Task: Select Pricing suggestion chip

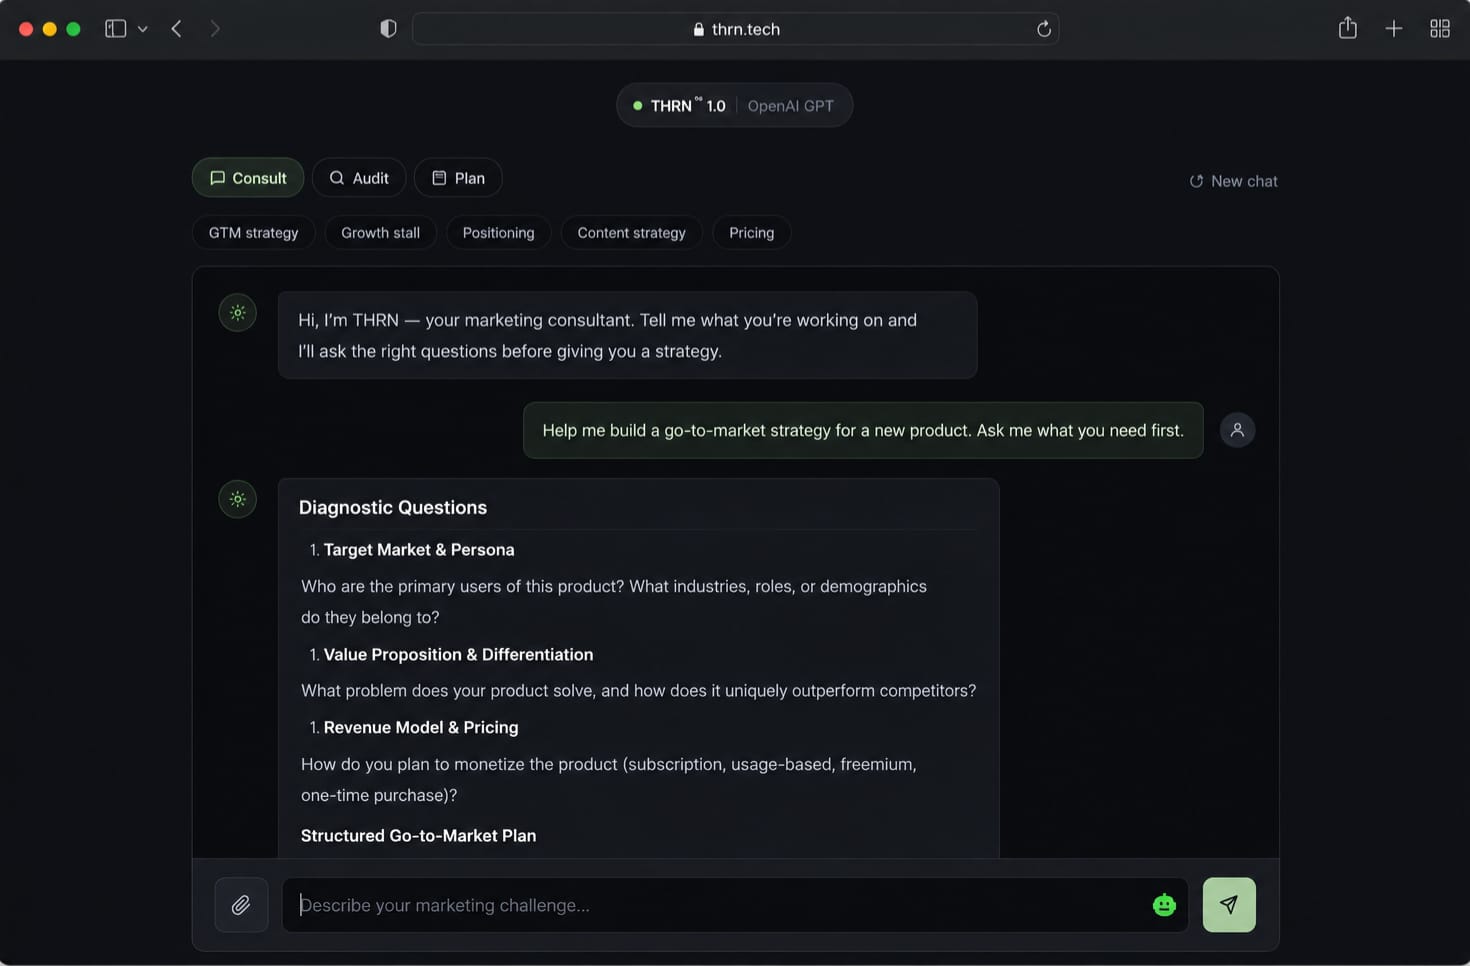Action: click(x=752, y=233)
